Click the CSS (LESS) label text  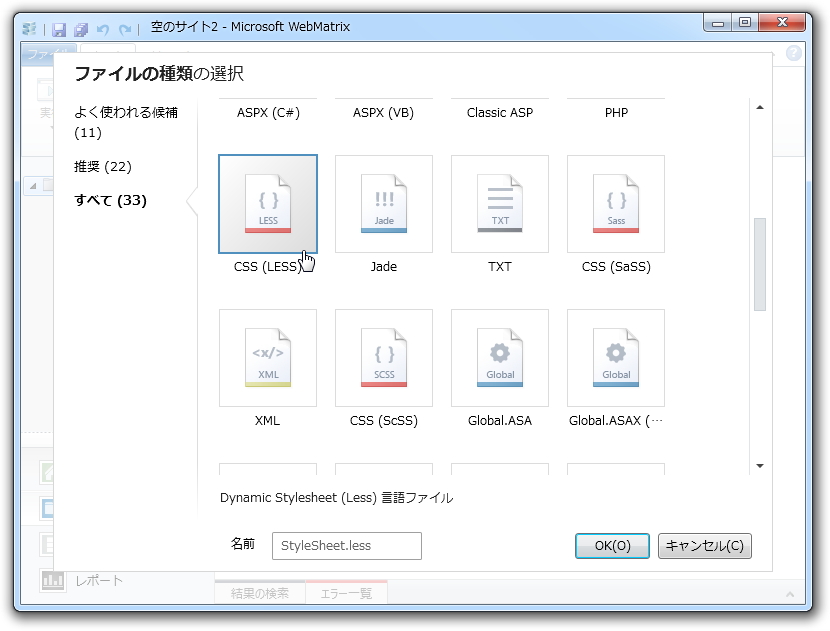[268, 266]
